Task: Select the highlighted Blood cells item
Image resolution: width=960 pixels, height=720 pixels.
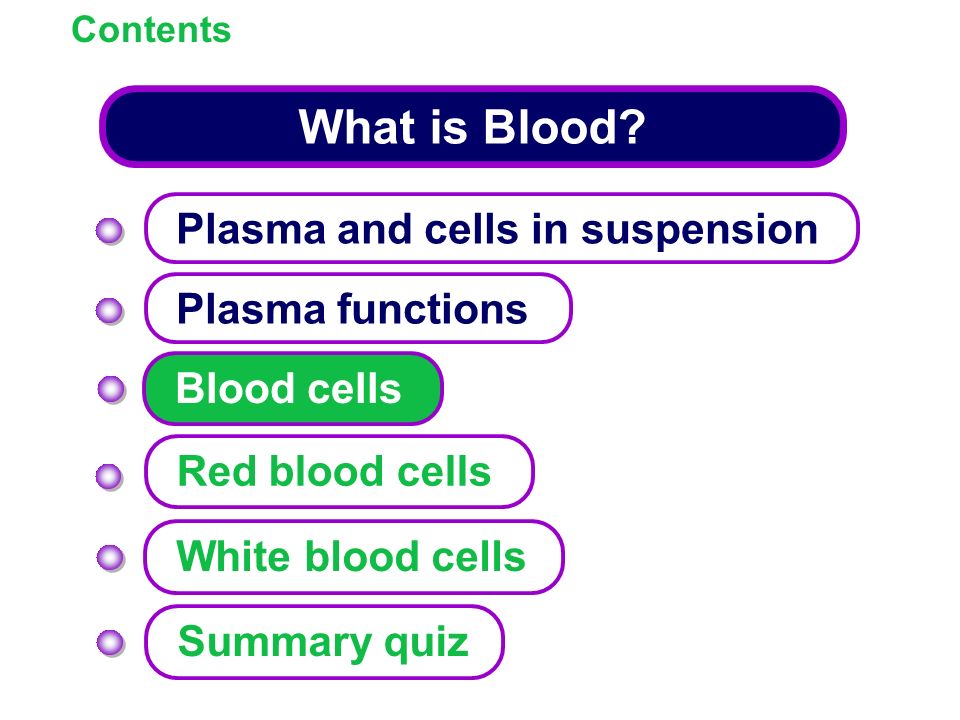Action: click(x=293, y=388)
